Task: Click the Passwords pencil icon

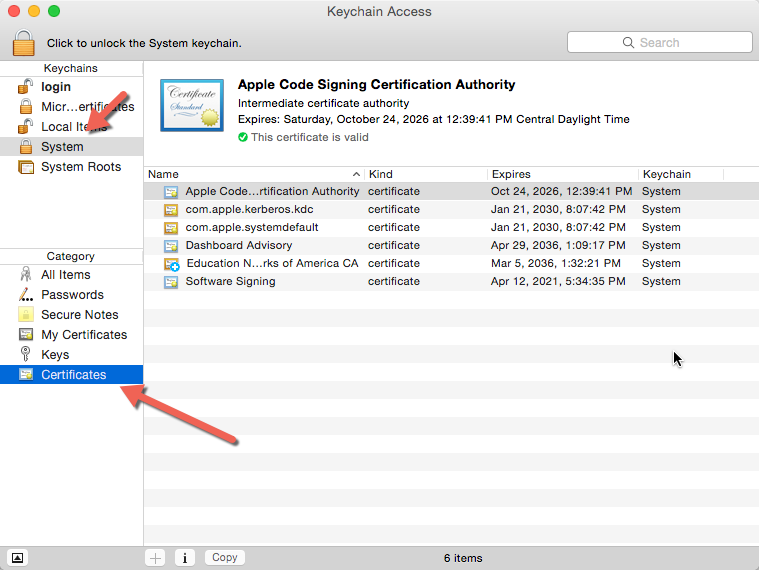Action: [26, 294]
